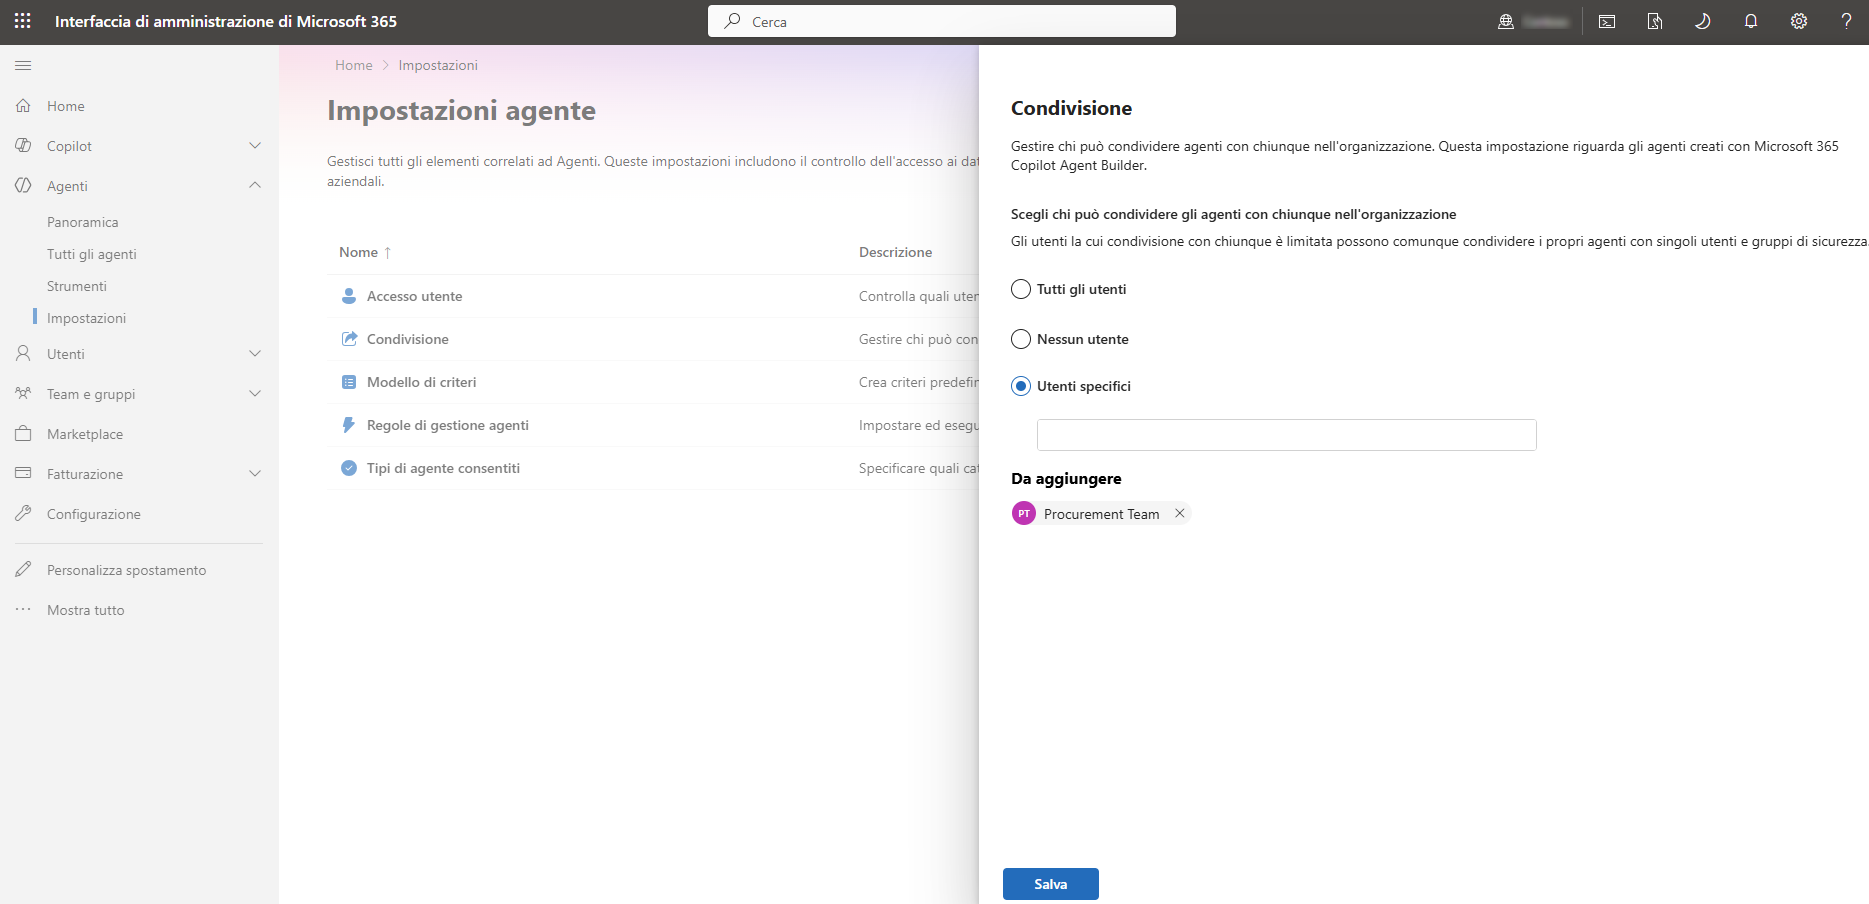Image resolution: width=1869 pixels, height=904 pixels.
Task: Open notifications bell icon
Action: (x=1751, y=21)
